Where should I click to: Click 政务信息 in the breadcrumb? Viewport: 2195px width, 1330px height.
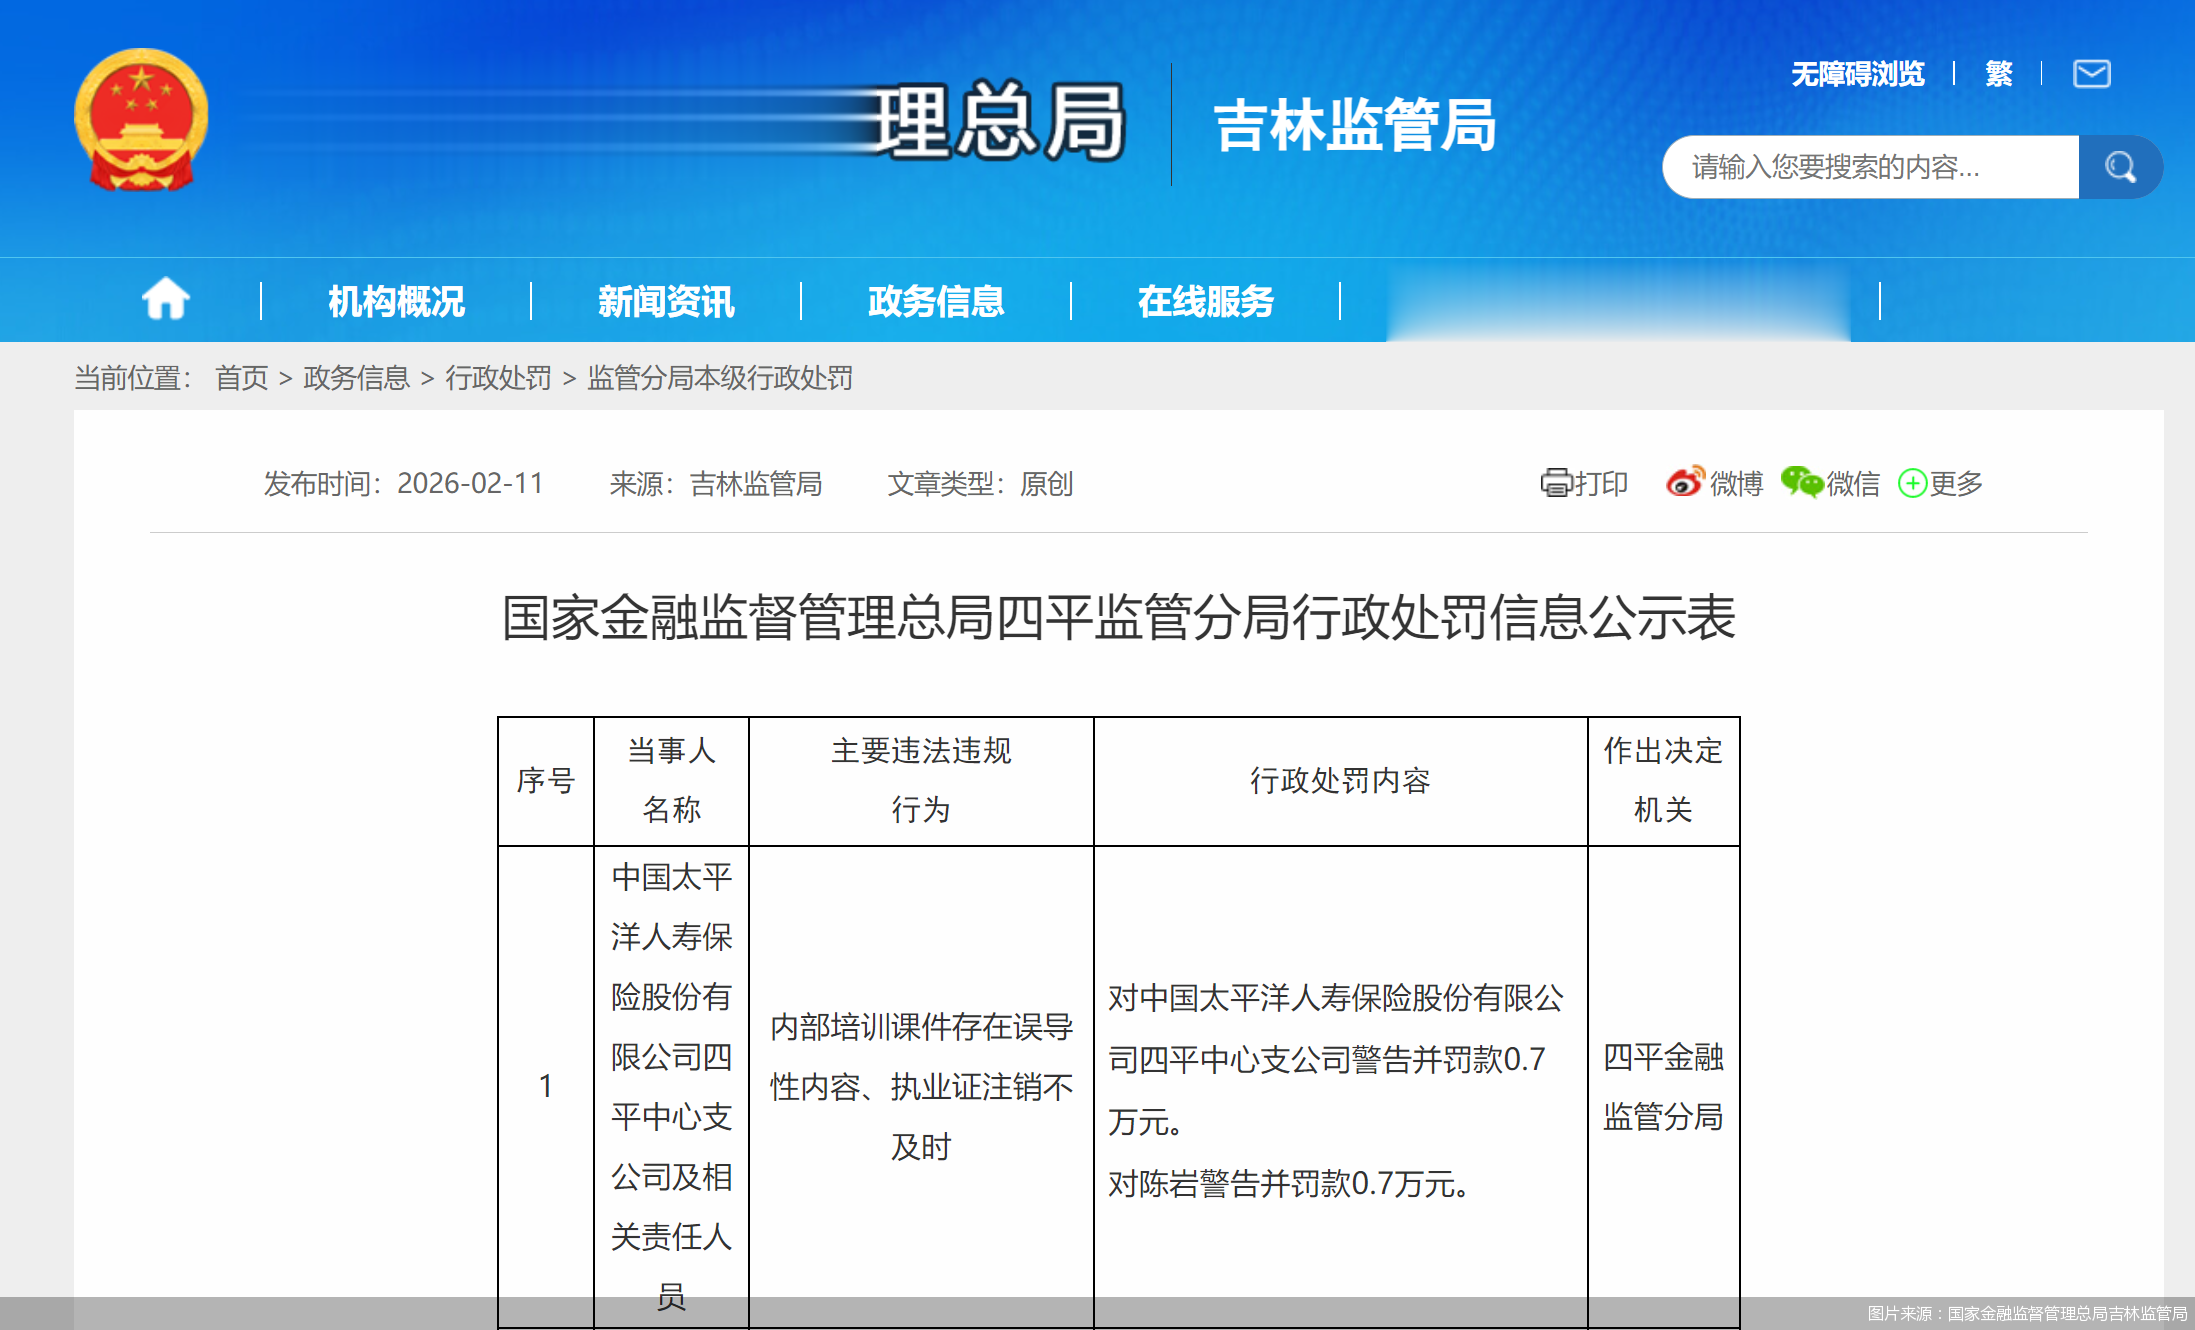[x=356, y=378]
